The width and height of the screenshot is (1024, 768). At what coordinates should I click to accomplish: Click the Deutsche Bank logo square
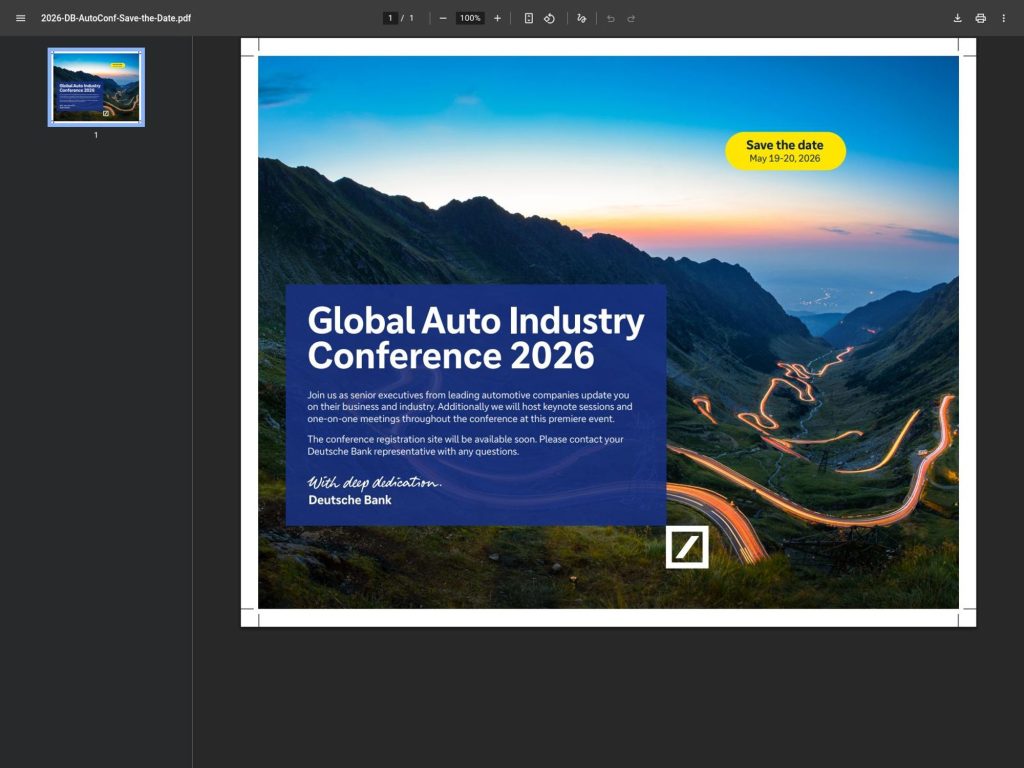point(686,545)
